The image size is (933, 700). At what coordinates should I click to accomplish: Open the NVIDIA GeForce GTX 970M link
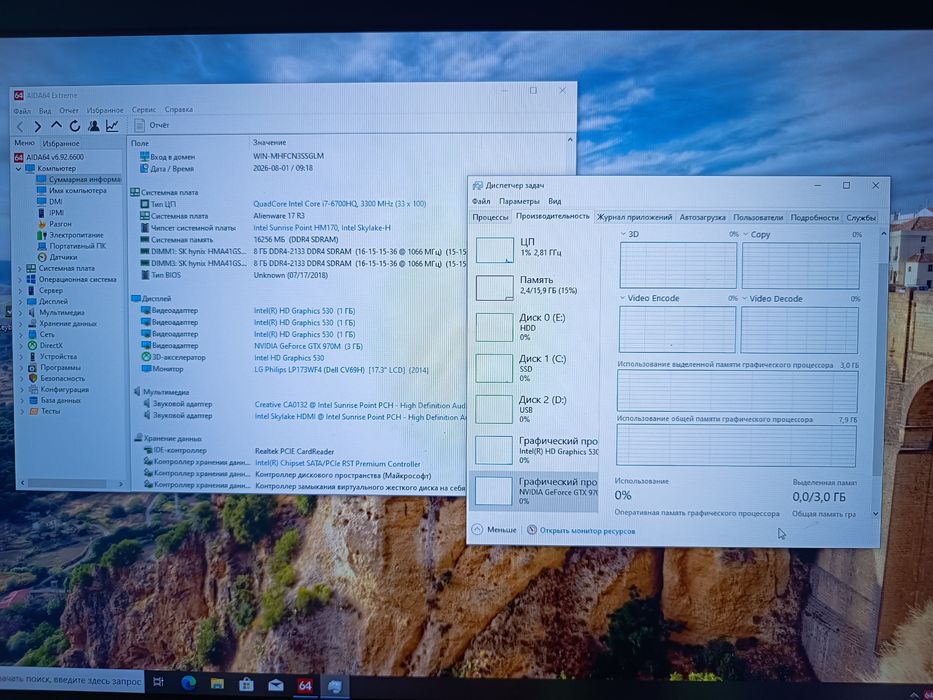click(x=308, y=346)
